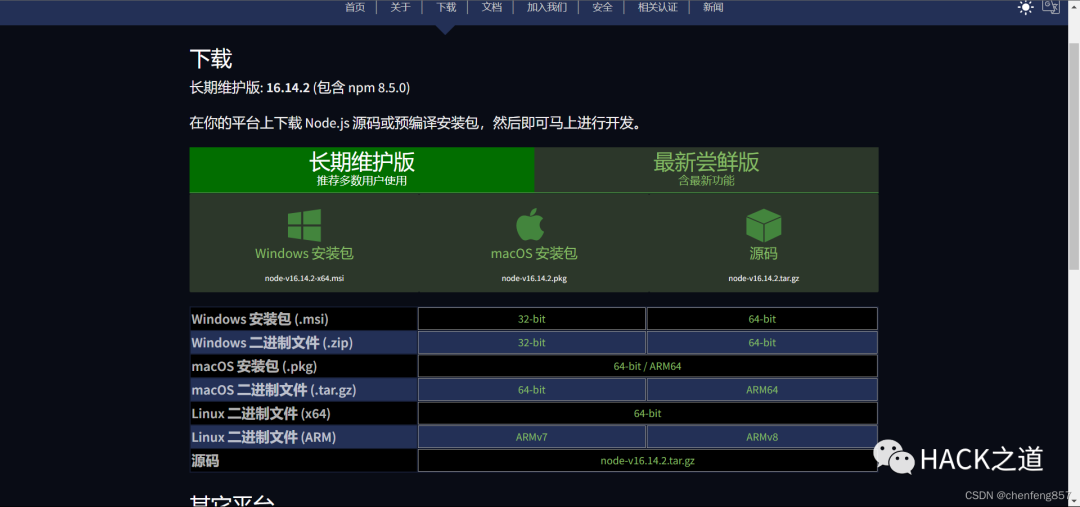Click the Apple logo macOS installer icon
The width and height of the screenshot is (1080, 507).
(x=530, y=225)
